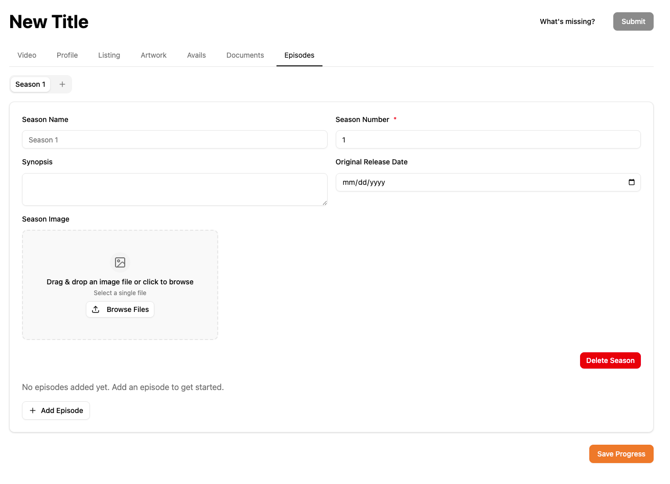Select the Season 1 tab
670x484 pixels.
30,85
